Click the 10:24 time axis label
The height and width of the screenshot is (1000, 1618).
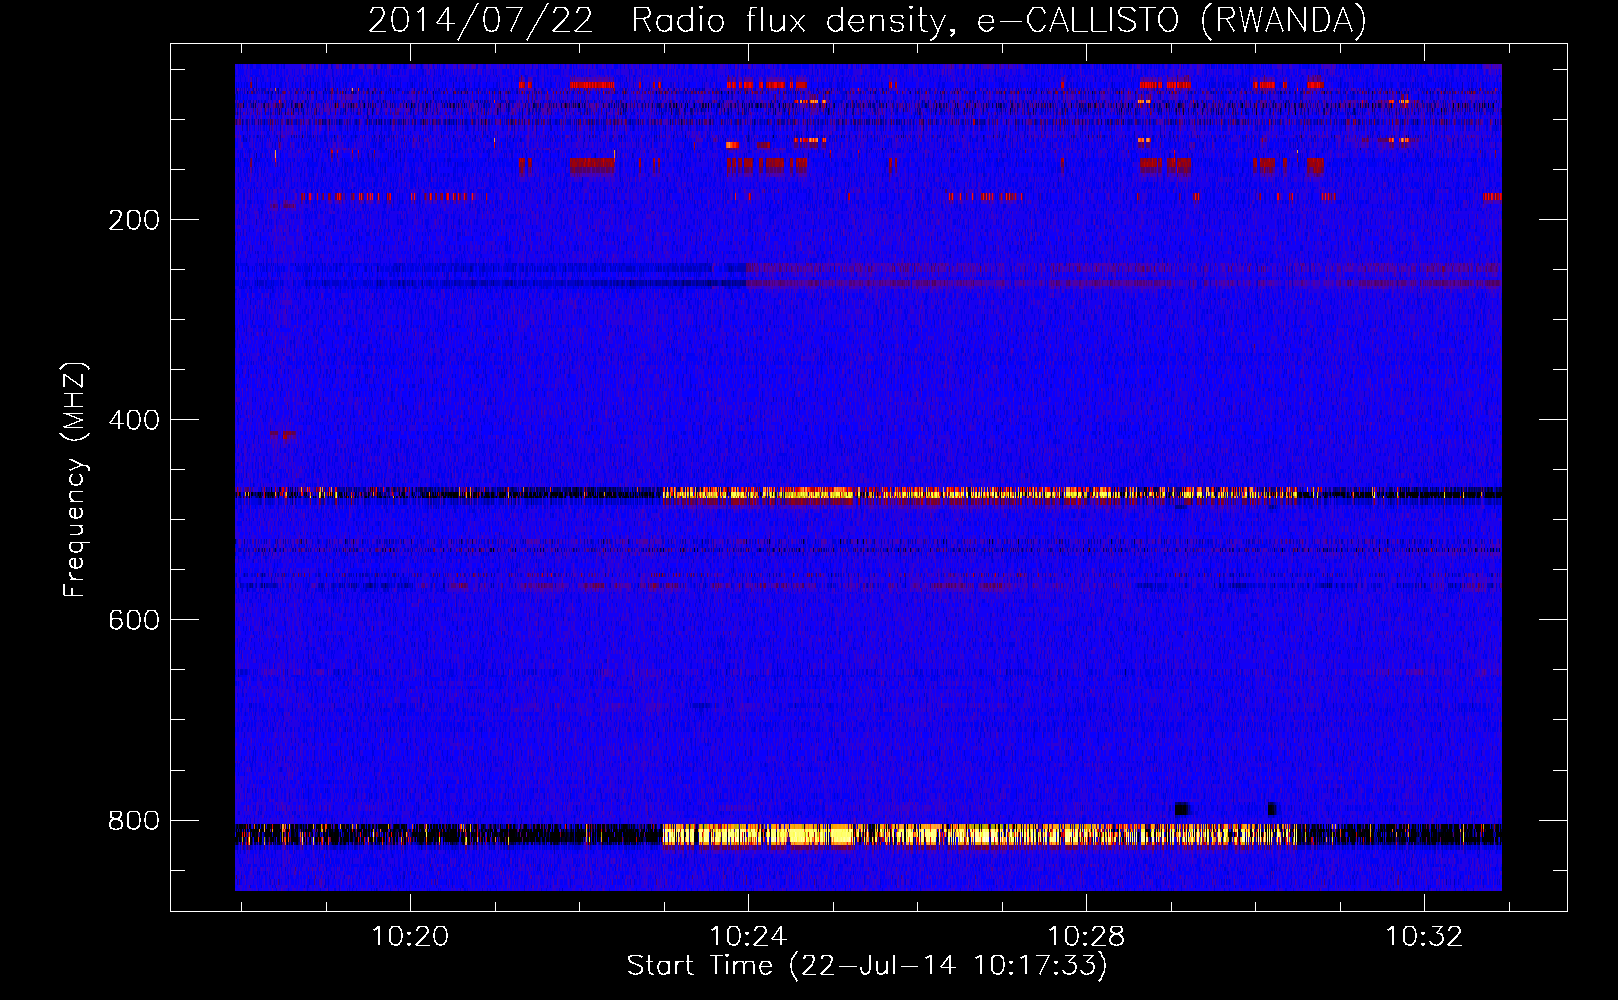(x=748, y=937)
